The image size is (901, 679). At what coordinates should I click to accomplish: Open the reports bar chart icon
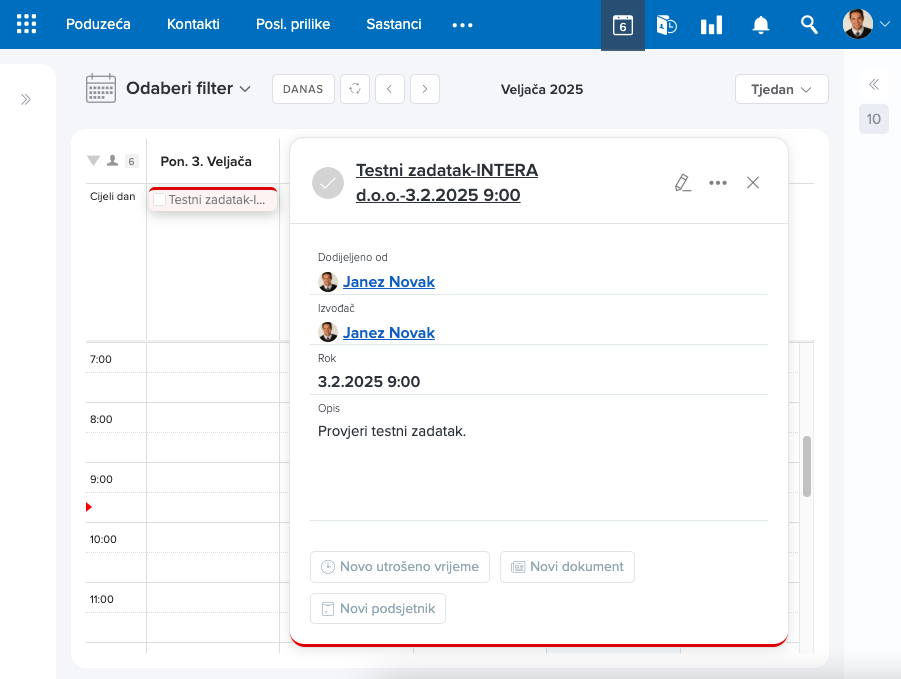(x=711, y=25)
